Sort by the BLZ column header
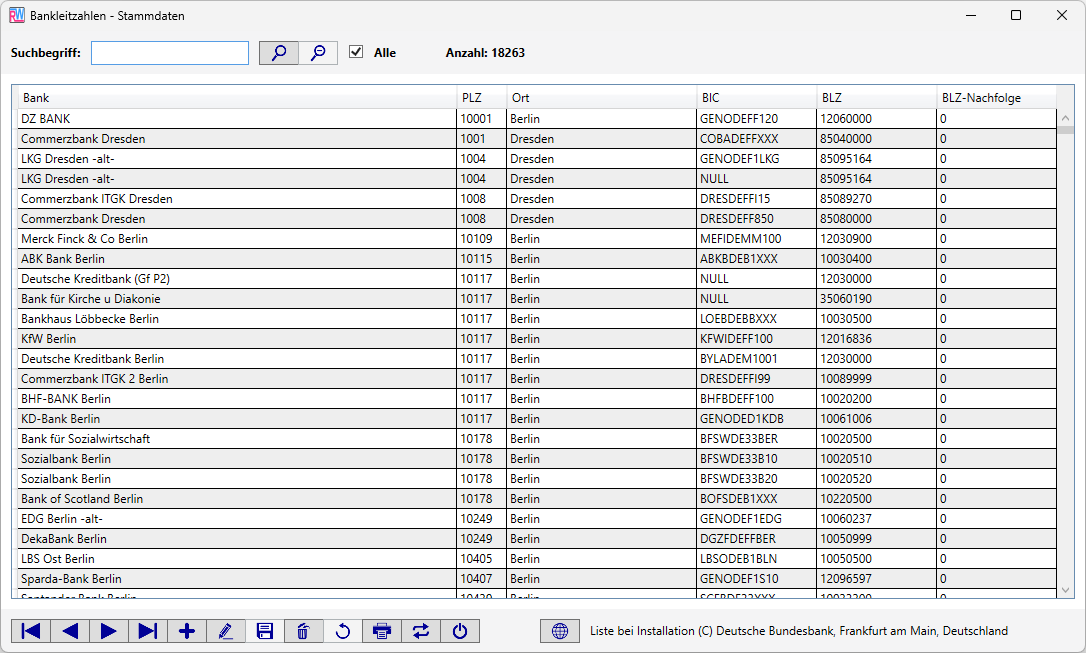This screenshot has width=1086, height=653. [877, 98]
